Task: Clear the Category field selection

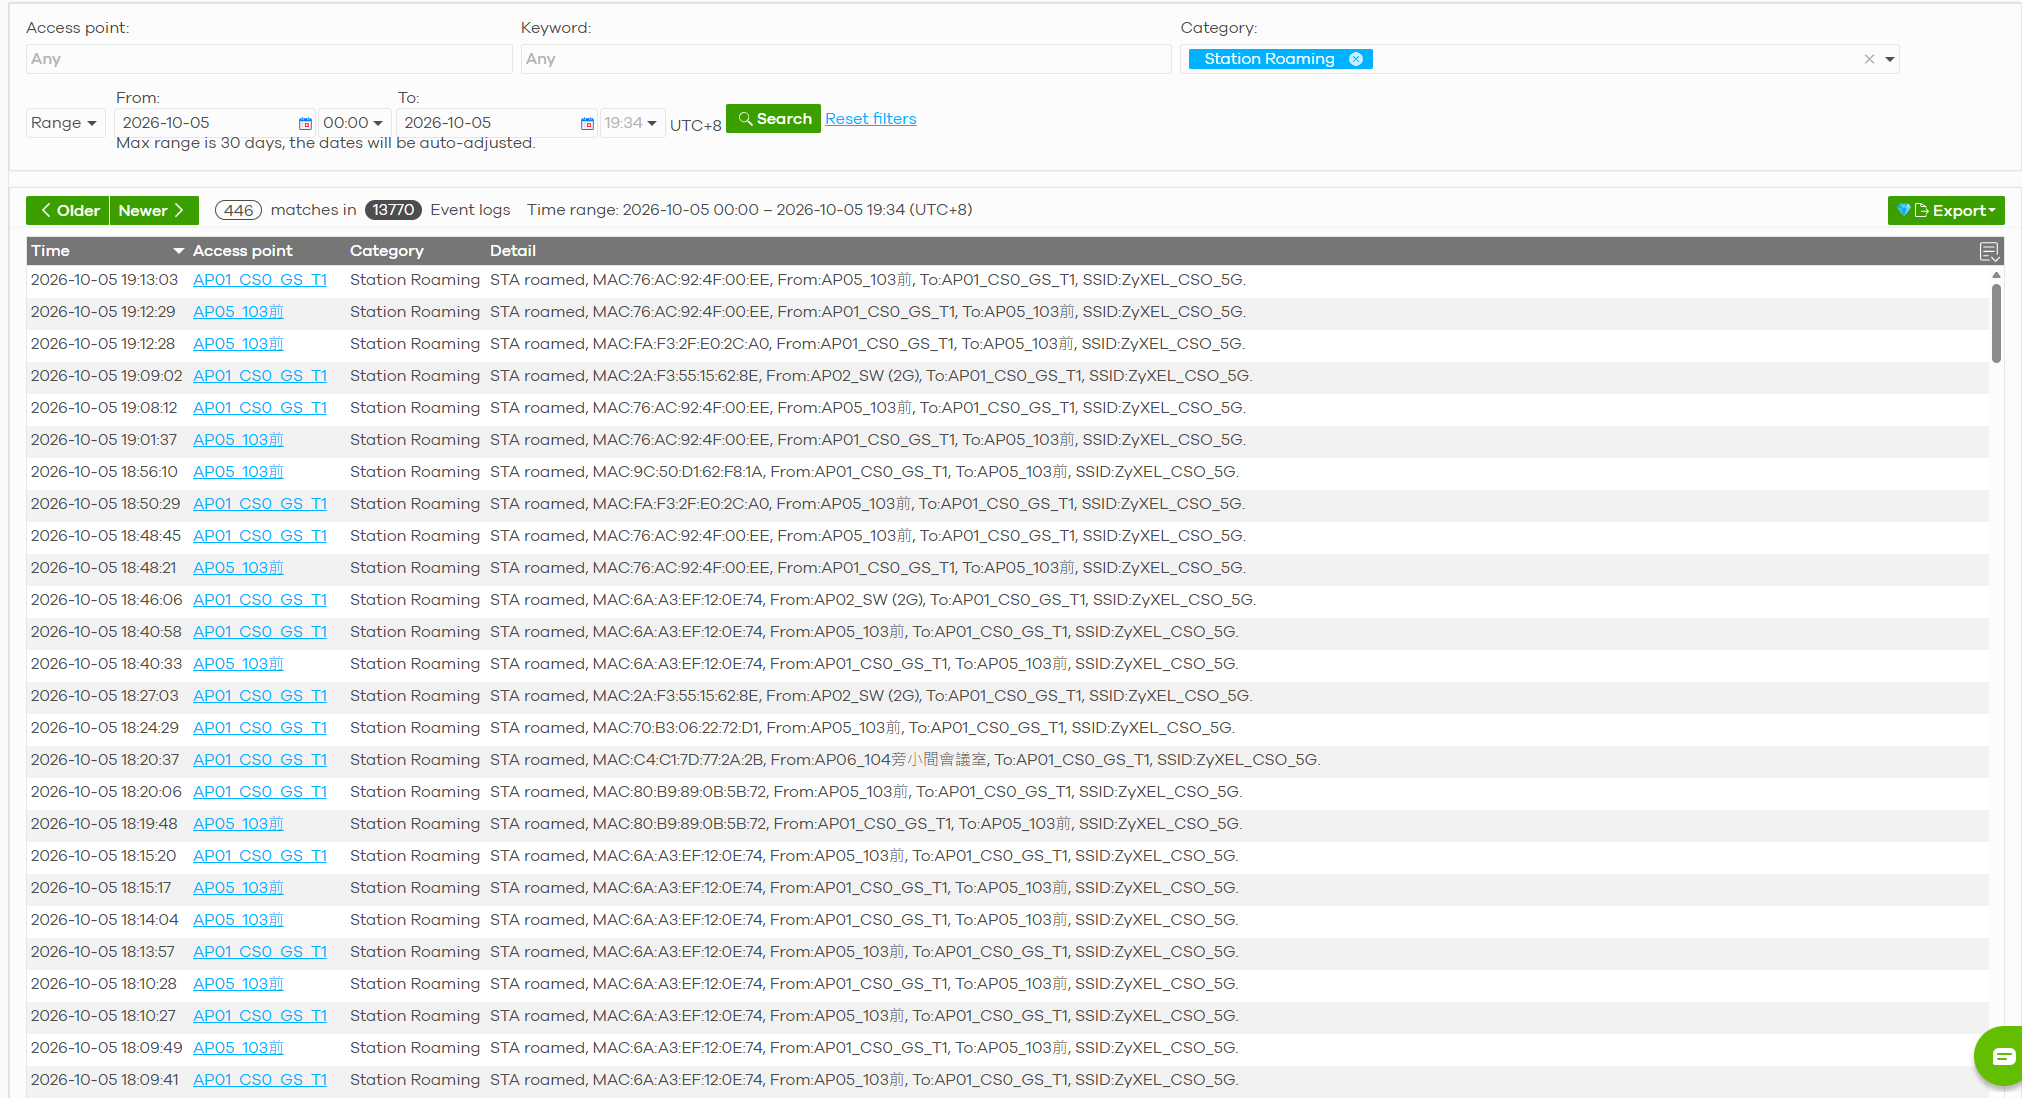Action: click(x=1869, y=59)
